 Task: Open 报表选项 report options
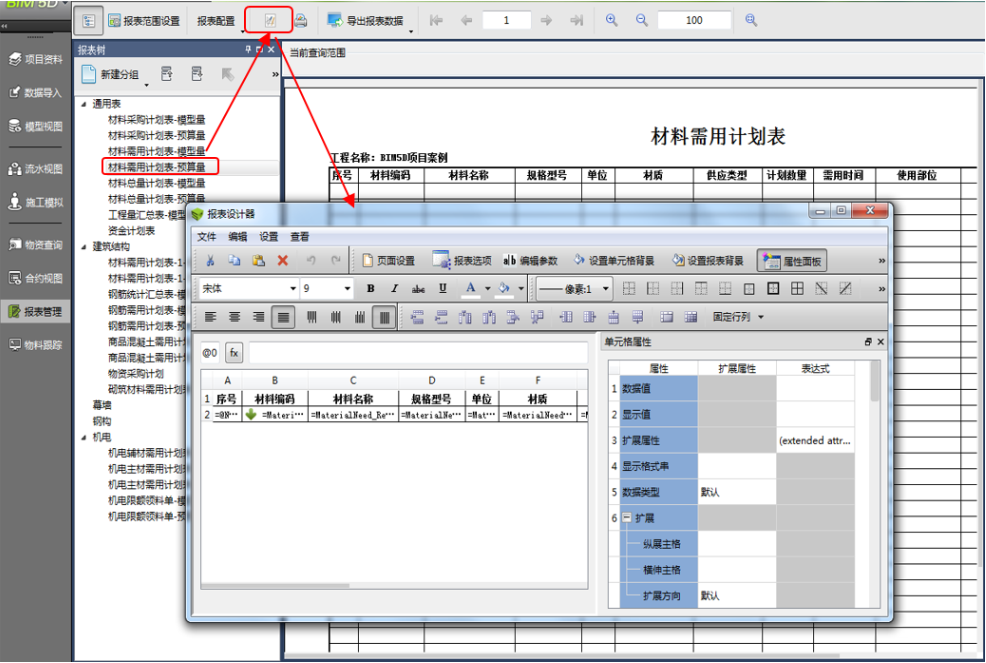point(462,260)
